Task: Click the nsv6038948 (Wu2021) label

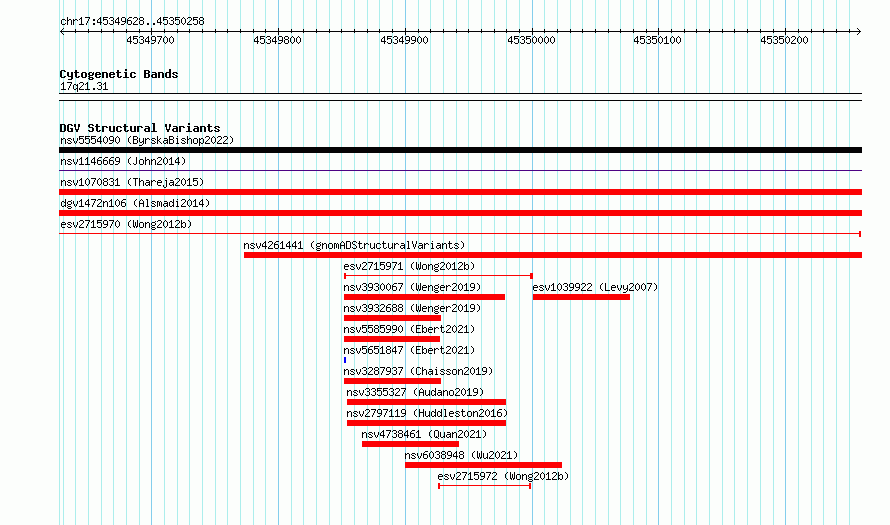Action: click(461, 455)
